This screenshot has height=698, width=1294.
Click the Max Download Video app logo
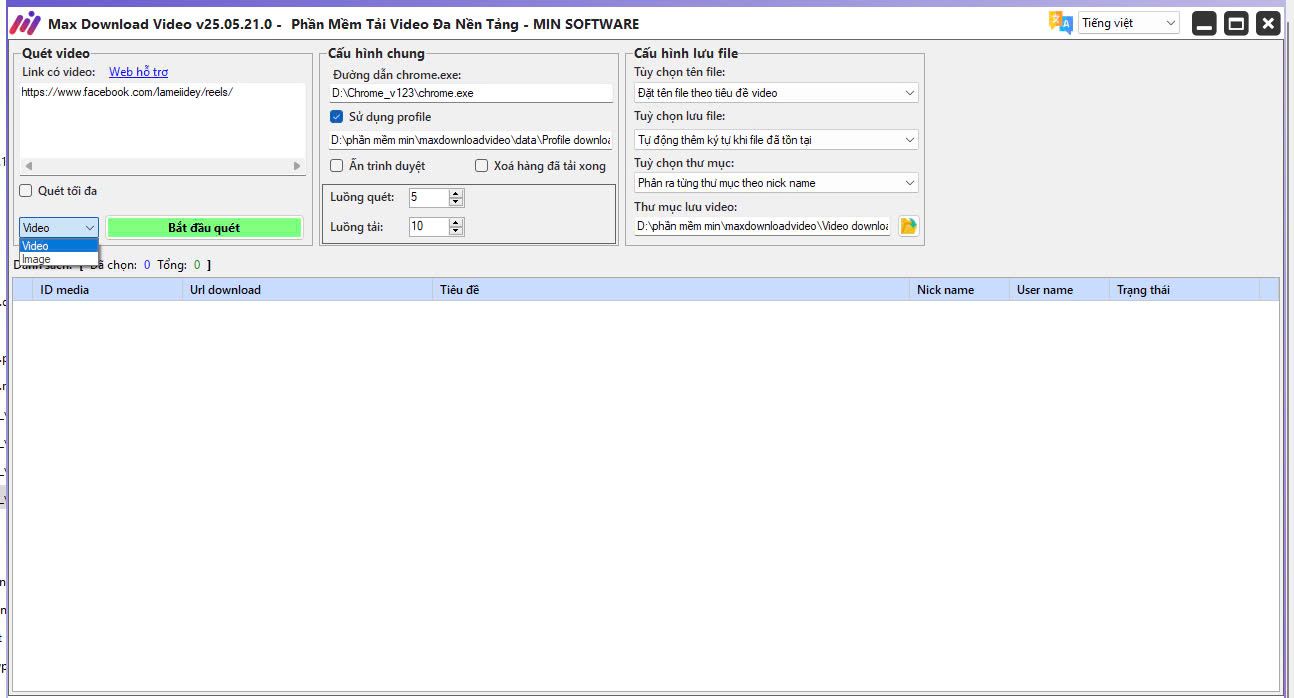pos(24,23)
